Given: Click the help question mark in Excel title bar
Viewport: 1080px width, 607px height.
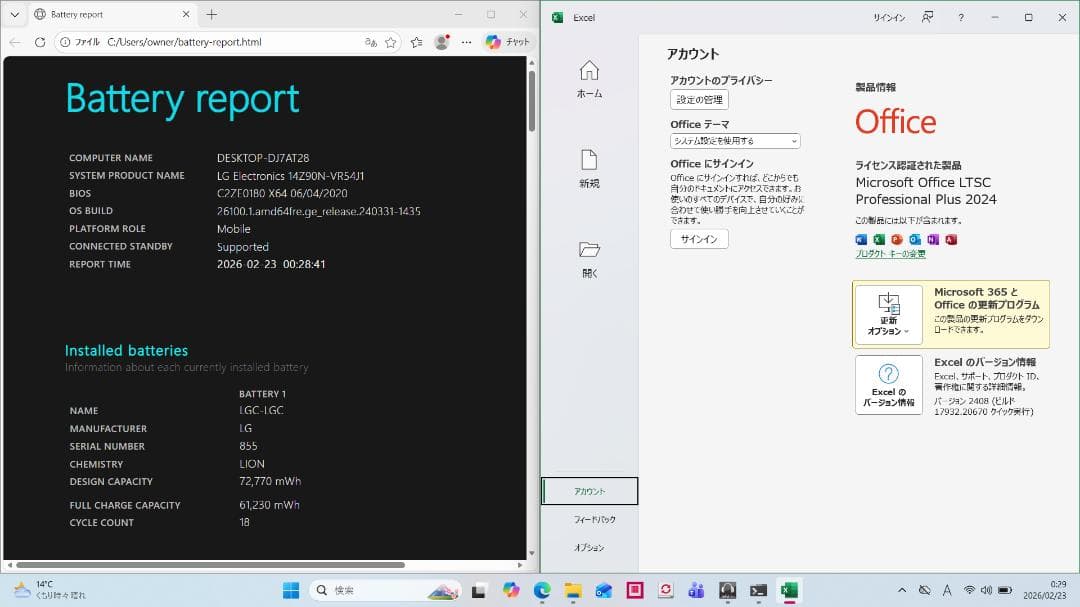Looking at the screenshot, I should (x=961, y=17).
